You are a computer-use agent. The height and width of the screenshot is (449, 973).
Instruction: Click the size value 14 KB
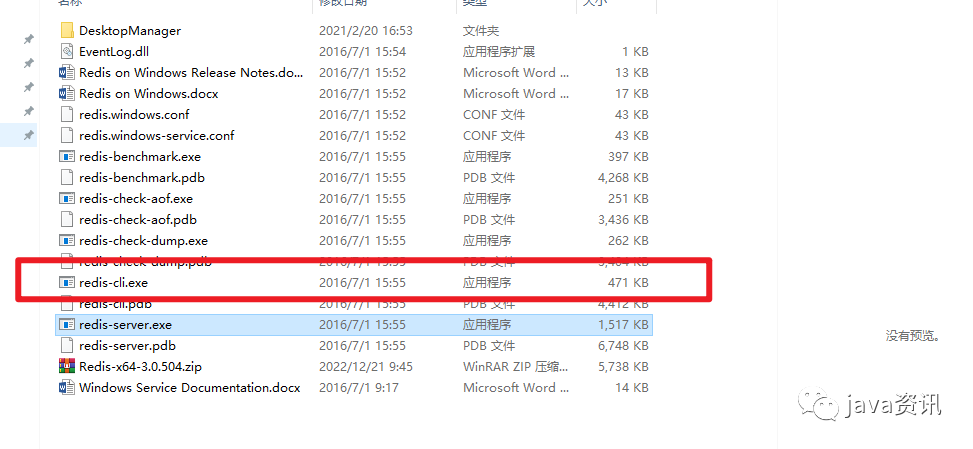coord(632,388)
